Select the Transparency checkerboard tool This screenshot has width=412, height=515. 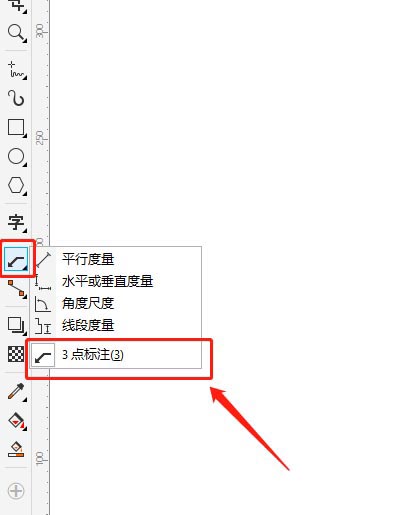coord(16,354)
